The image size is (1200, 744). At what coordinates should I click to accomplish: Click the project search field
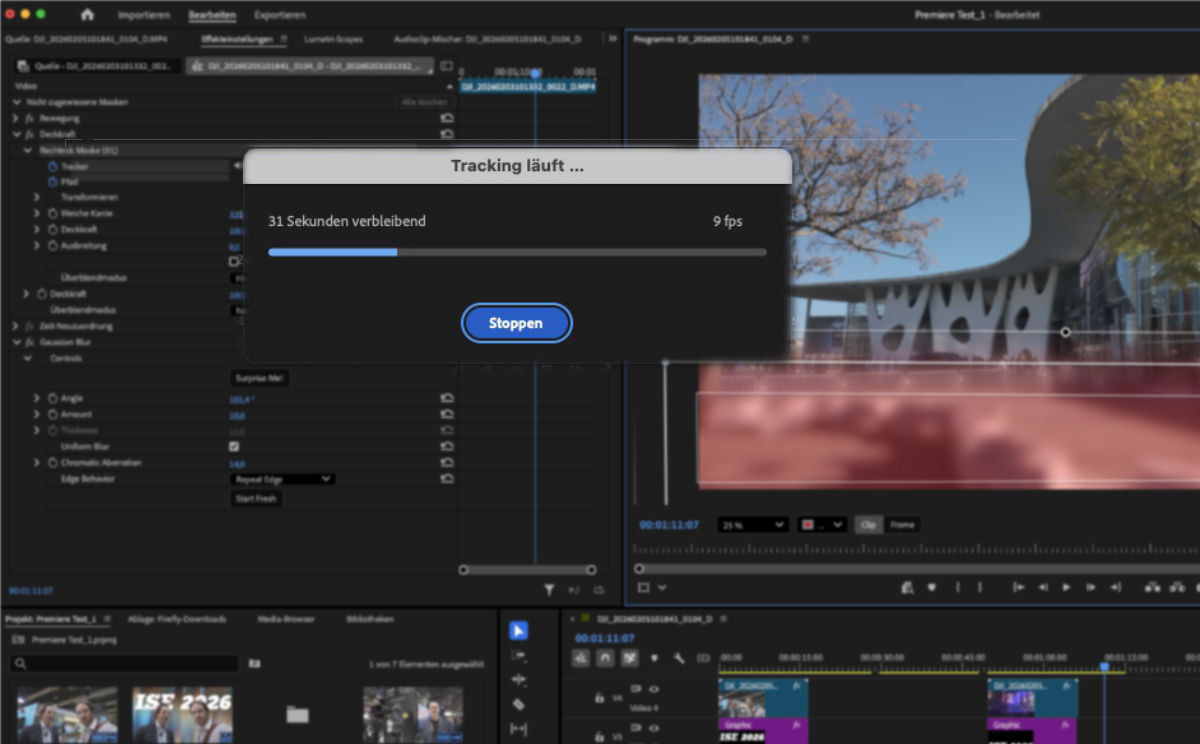pos(125,663)
